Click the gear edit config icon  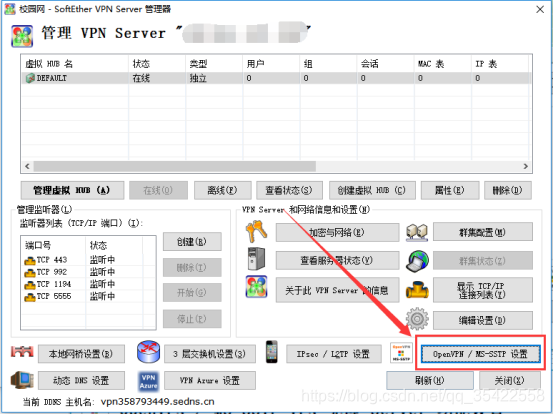tap(417, 319)
